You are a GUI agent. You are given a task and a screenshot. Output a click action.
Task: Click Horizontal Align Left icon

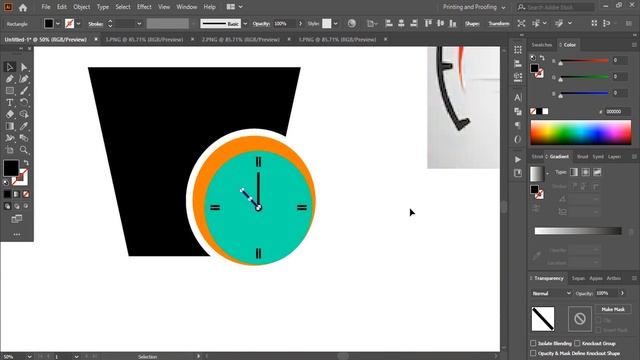[389, 23]
